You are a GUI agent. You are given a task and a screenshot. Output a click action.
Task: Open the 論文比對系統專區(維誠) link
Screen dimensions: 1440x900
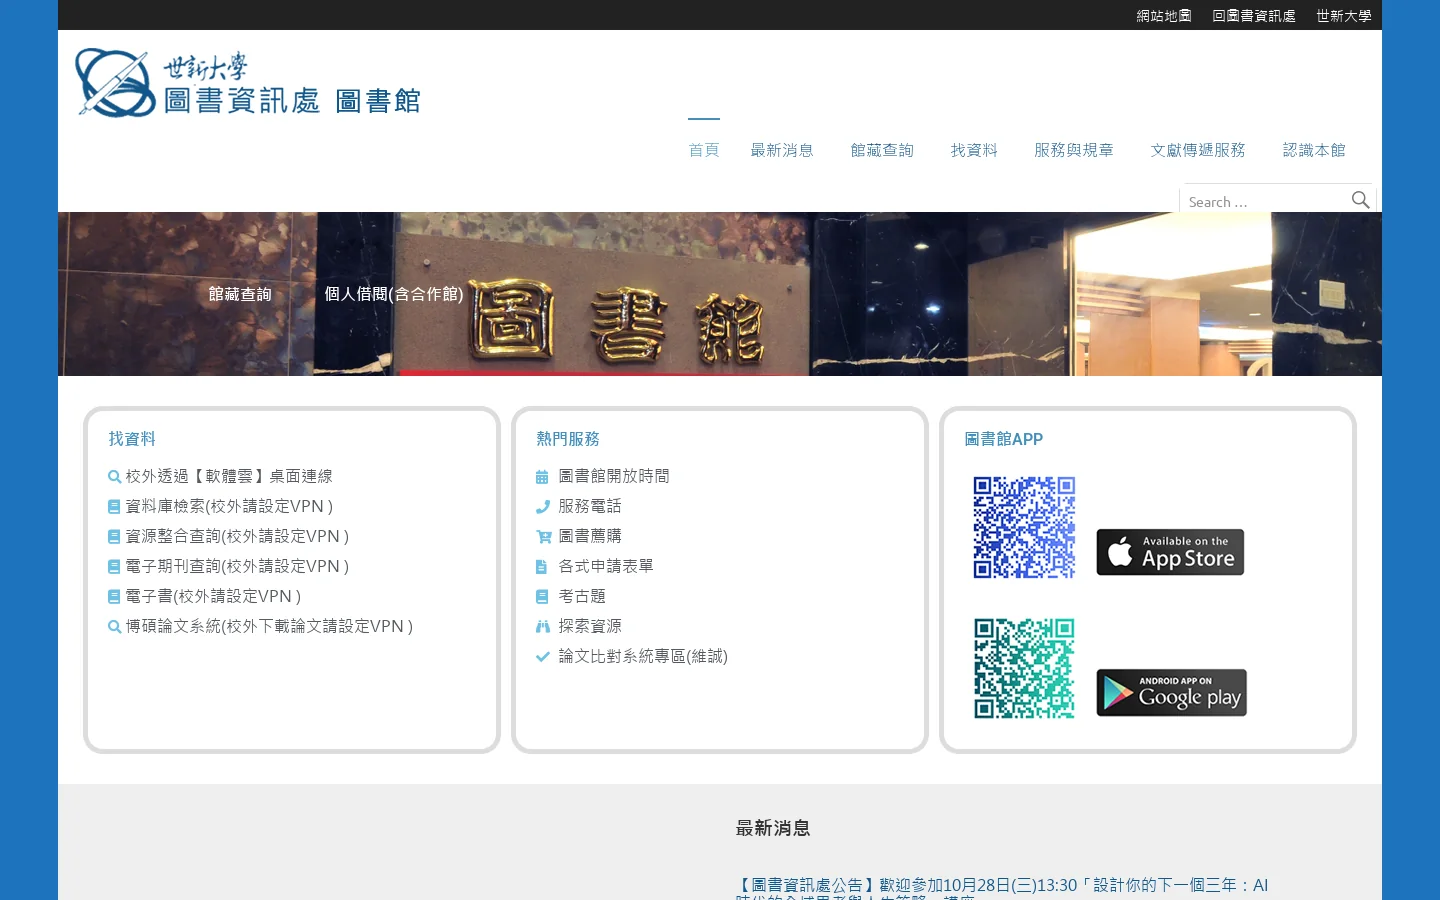643,656
